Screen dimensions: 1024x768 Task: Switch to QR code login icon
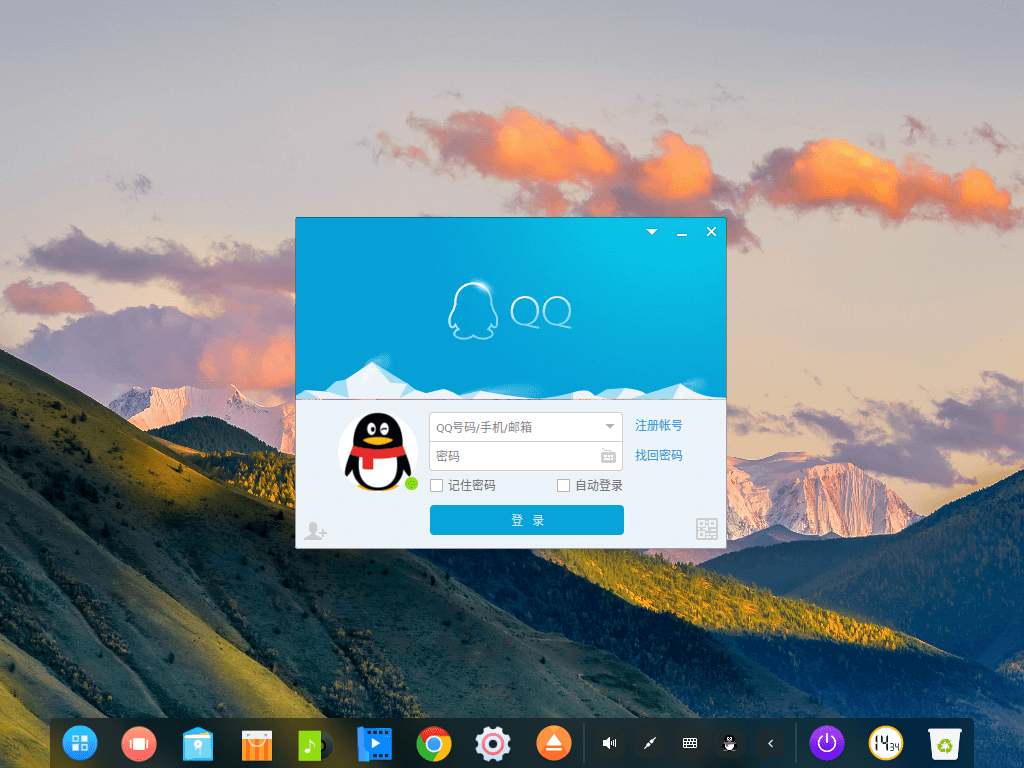[x=707, y=528]
